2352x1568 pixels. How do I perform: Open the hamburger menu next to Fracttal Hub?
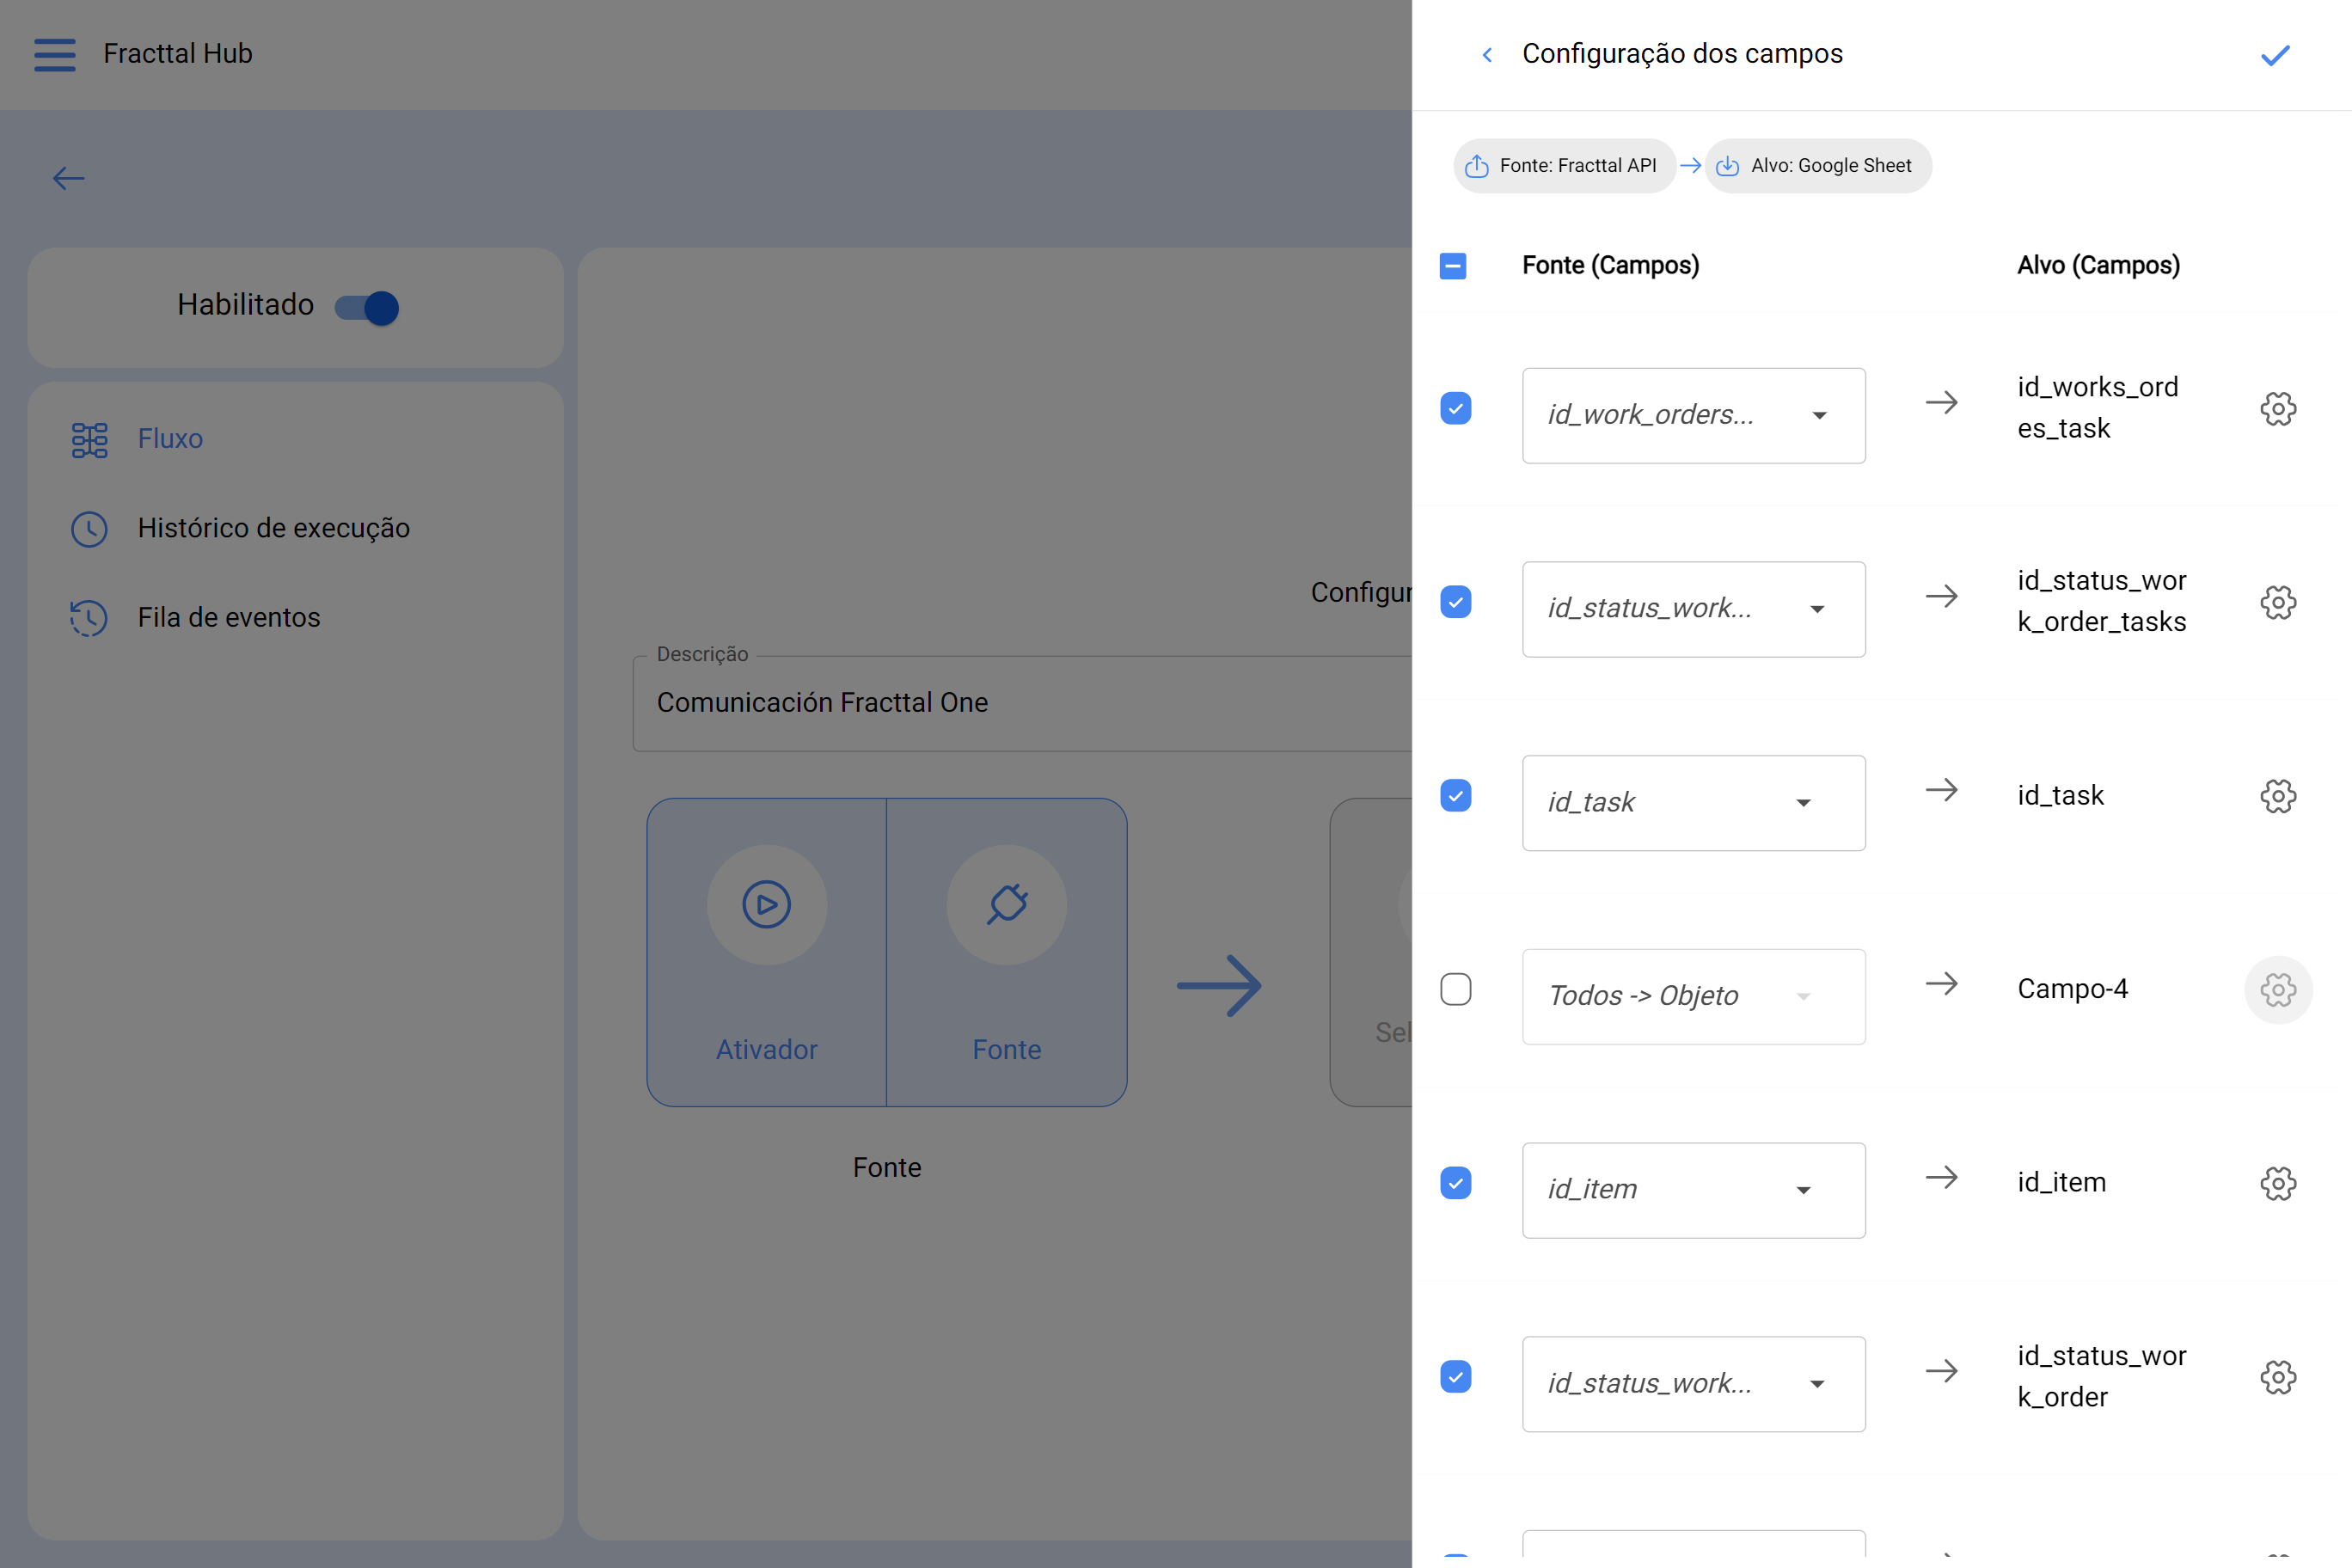click(x=54, y=54)
